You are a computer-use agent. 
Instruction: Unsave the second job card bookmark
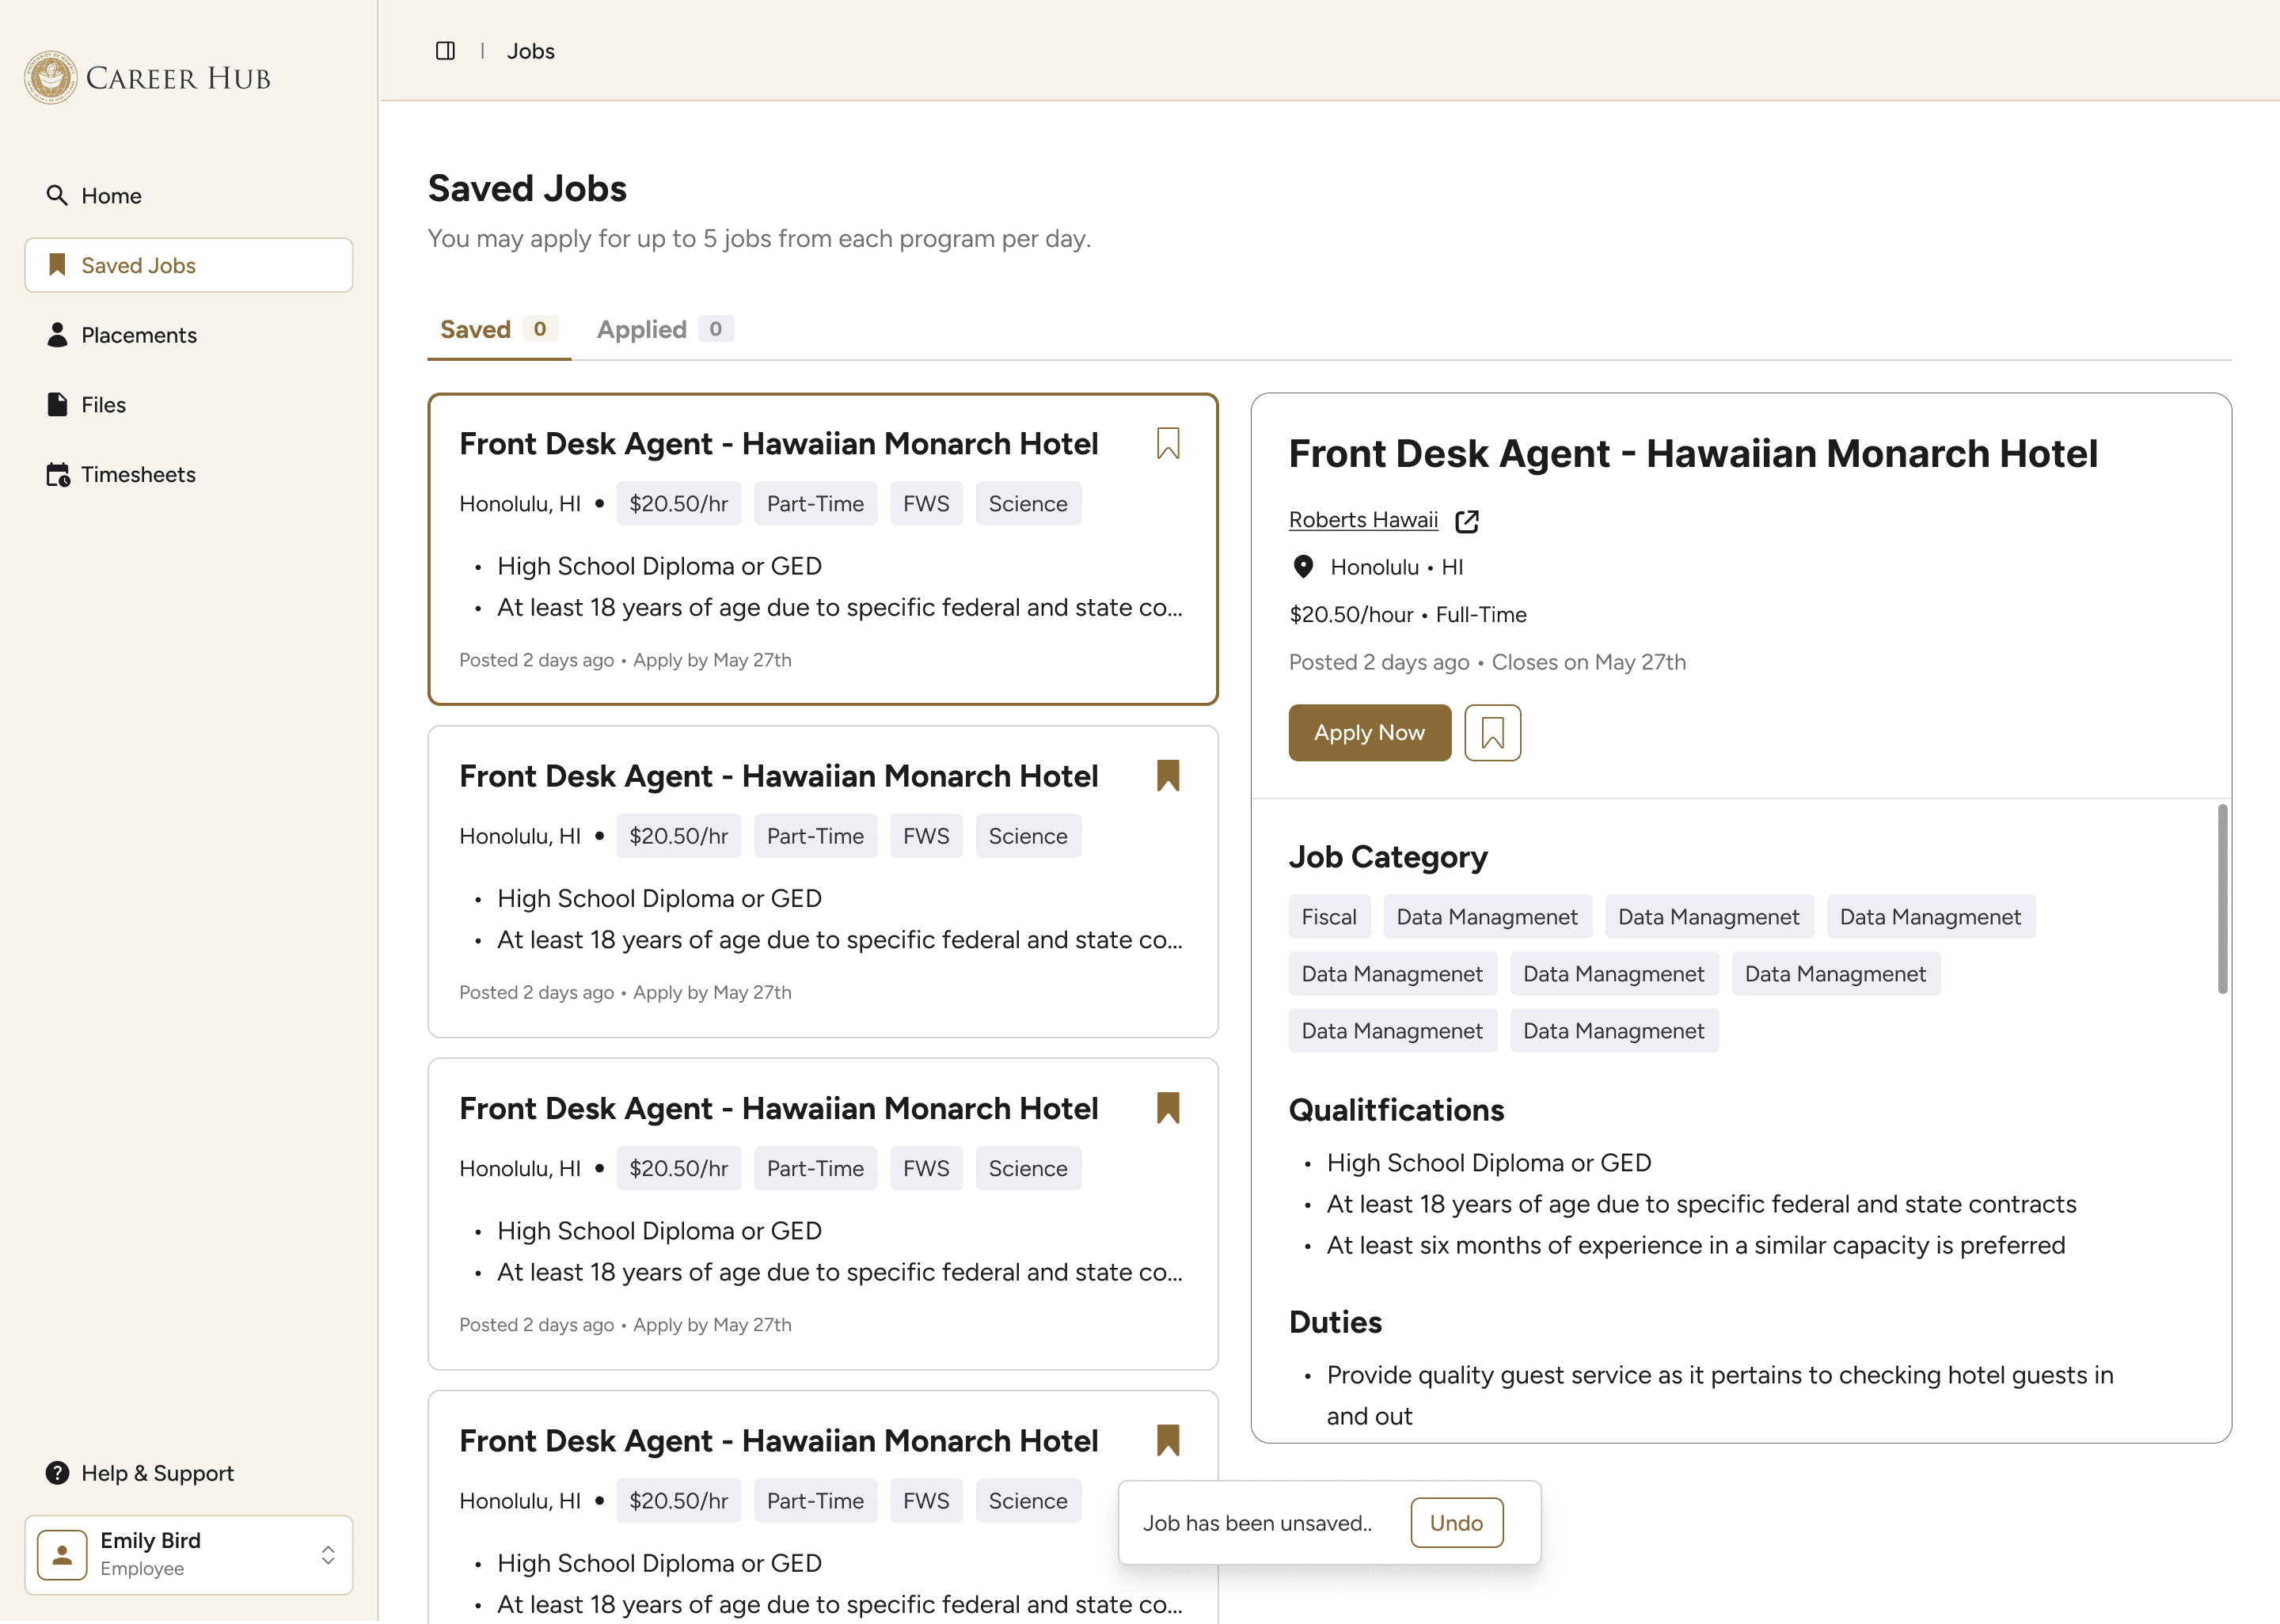coord(1167,776)
